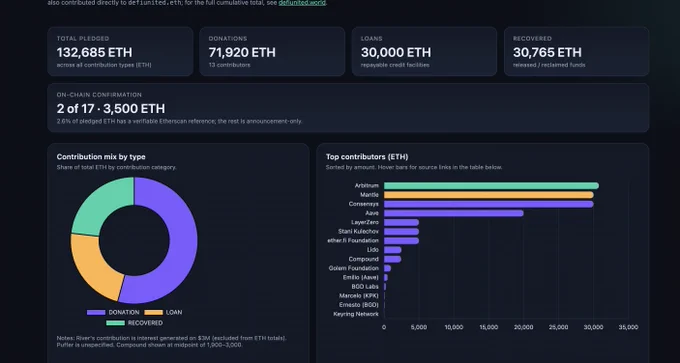This screenshot has width=680, height=363.
Task: Click the Mantle orange bar
Action: tap(489, 195)
